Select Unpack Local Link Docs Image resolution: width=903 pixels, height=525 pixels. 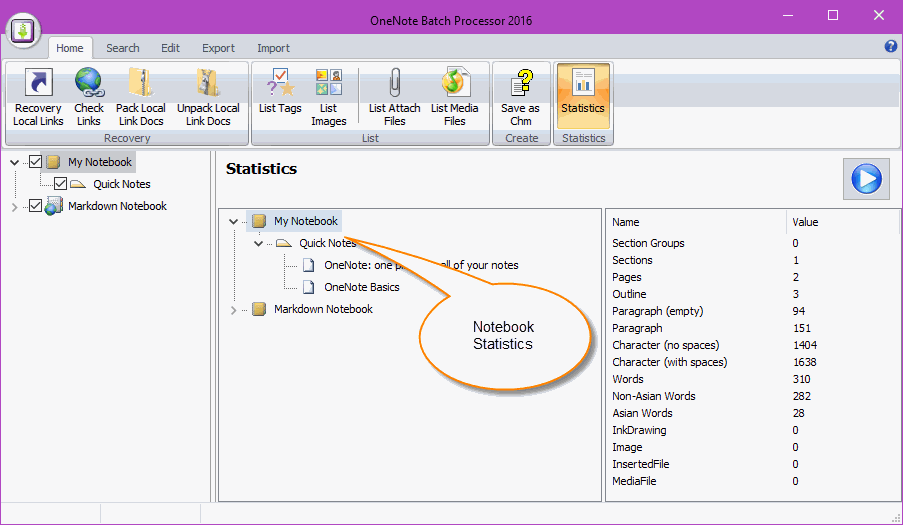point(208,97)
